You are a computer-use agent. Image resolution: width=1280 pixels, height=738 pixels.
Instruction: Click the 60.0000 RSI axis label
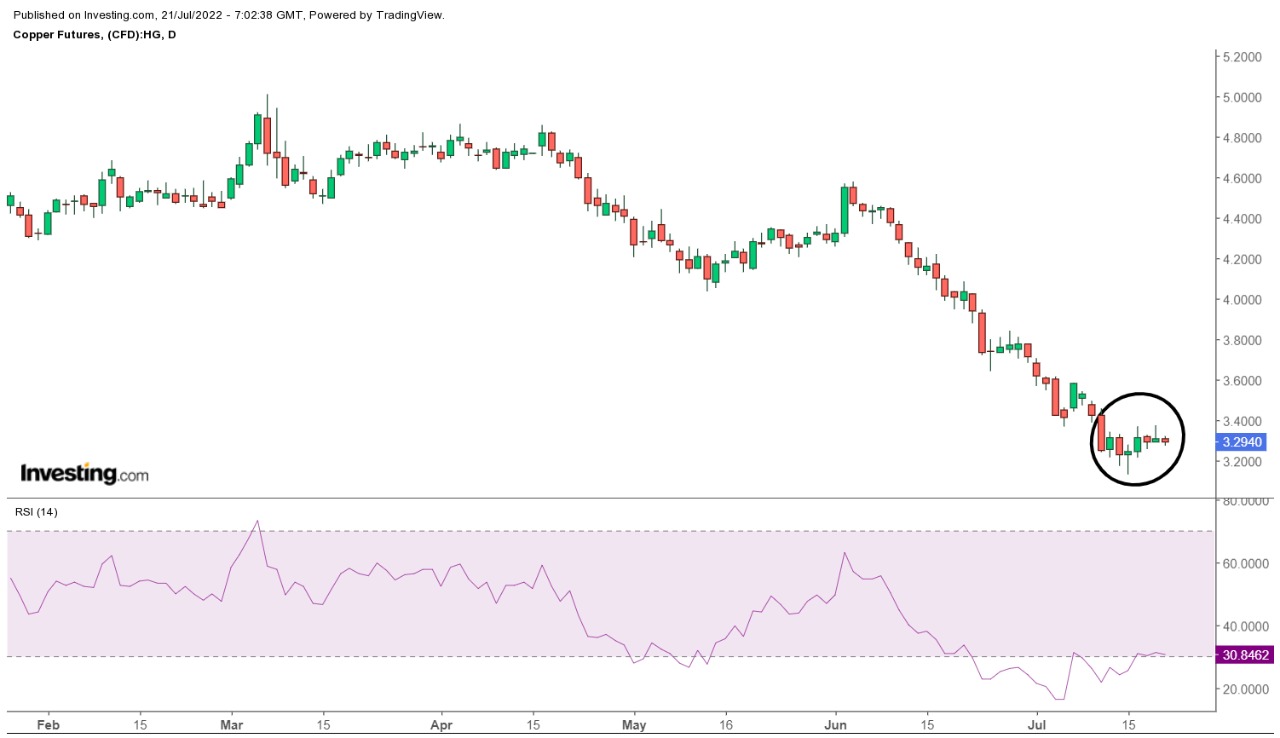(x=1245, y=564)
